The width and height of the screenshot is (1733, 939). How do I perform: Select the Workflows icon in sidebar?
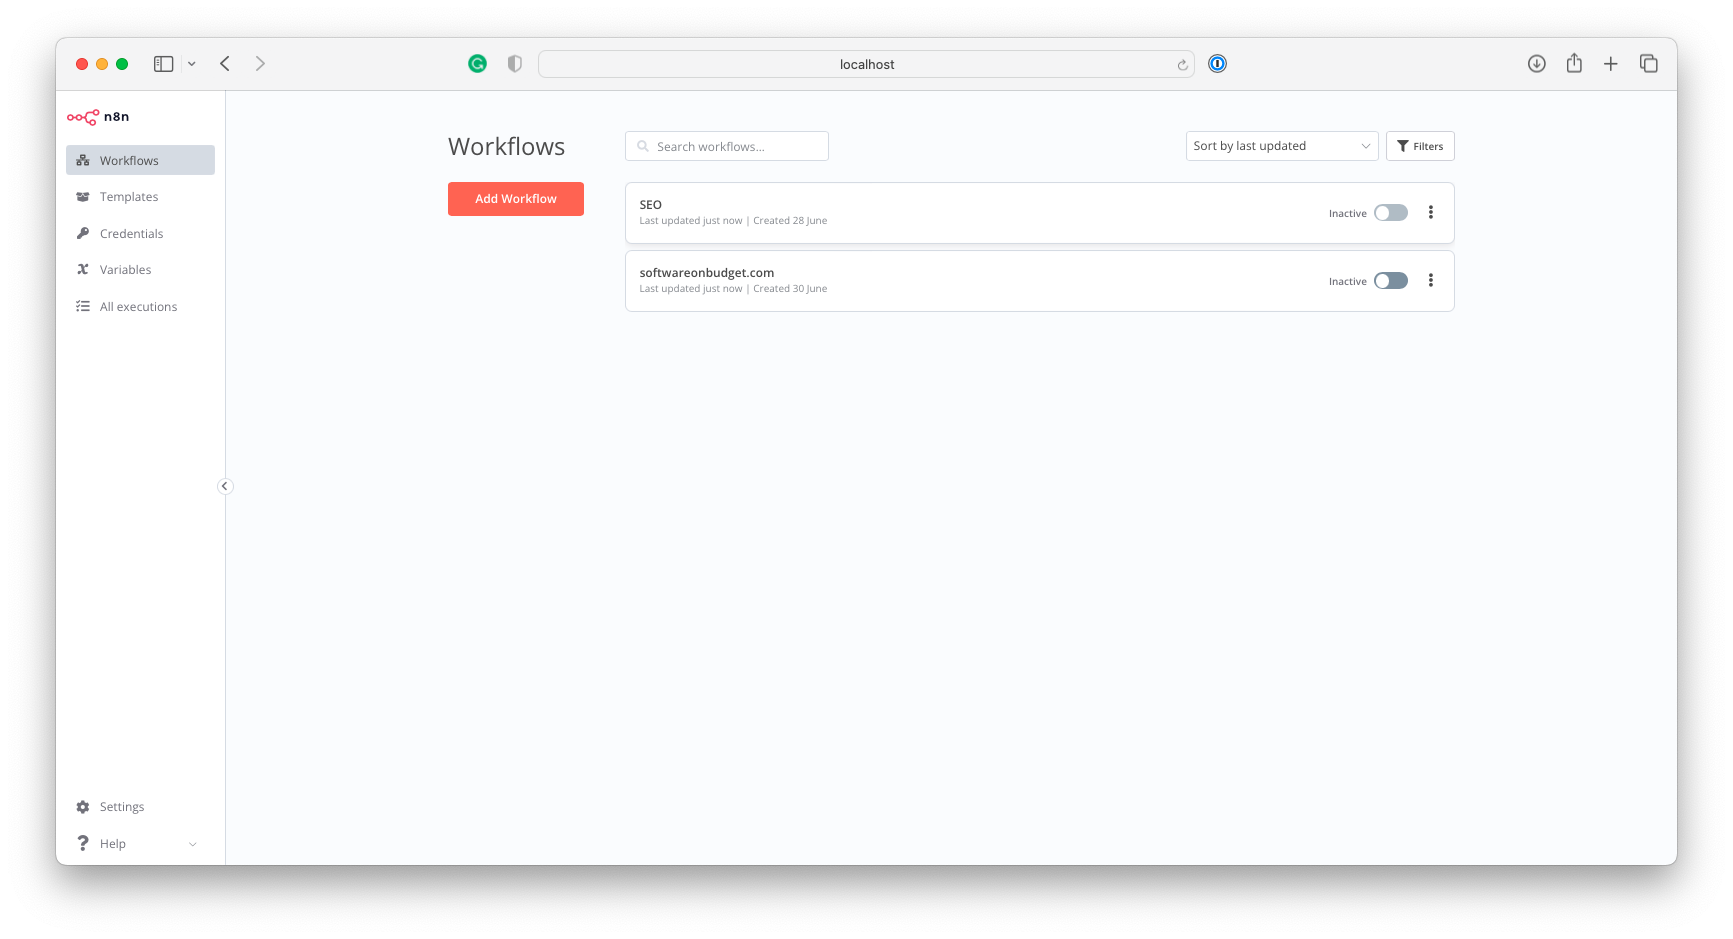(x=83, y=160)
